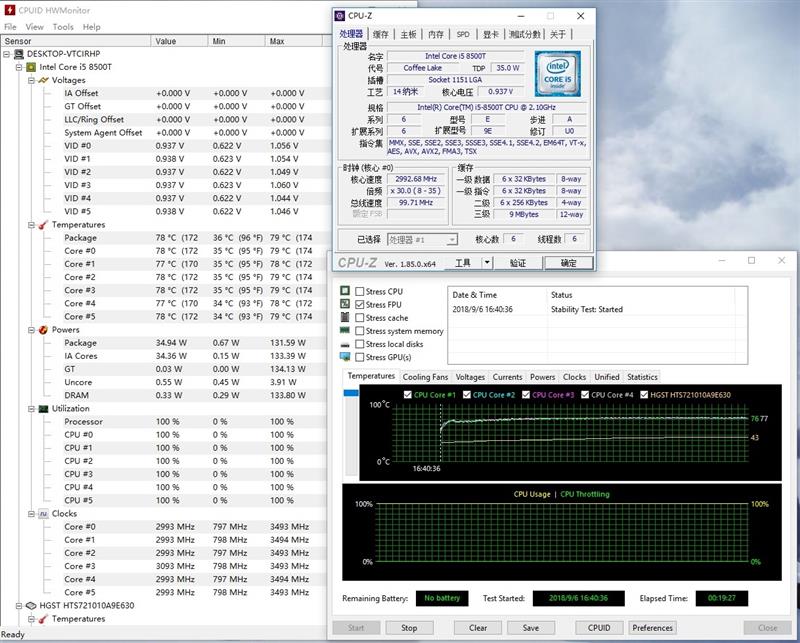The width and height of the screenshot is (800, 643).
Task: Click the Temperatures thermometer icon under the CPU
Action: [x=43, y=225]
